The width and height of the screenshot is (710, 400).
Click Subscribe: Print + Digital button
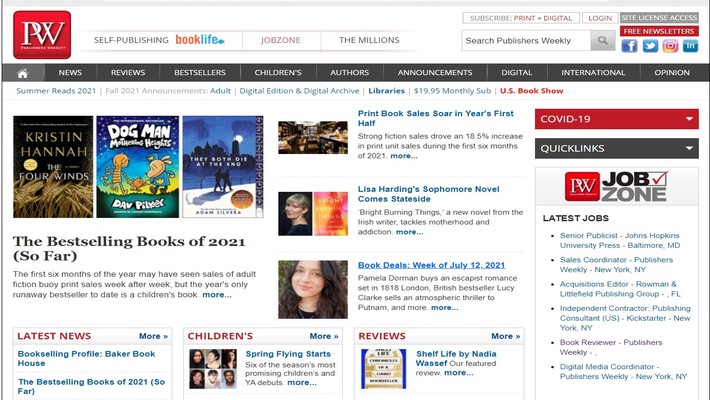click(521, 18)
